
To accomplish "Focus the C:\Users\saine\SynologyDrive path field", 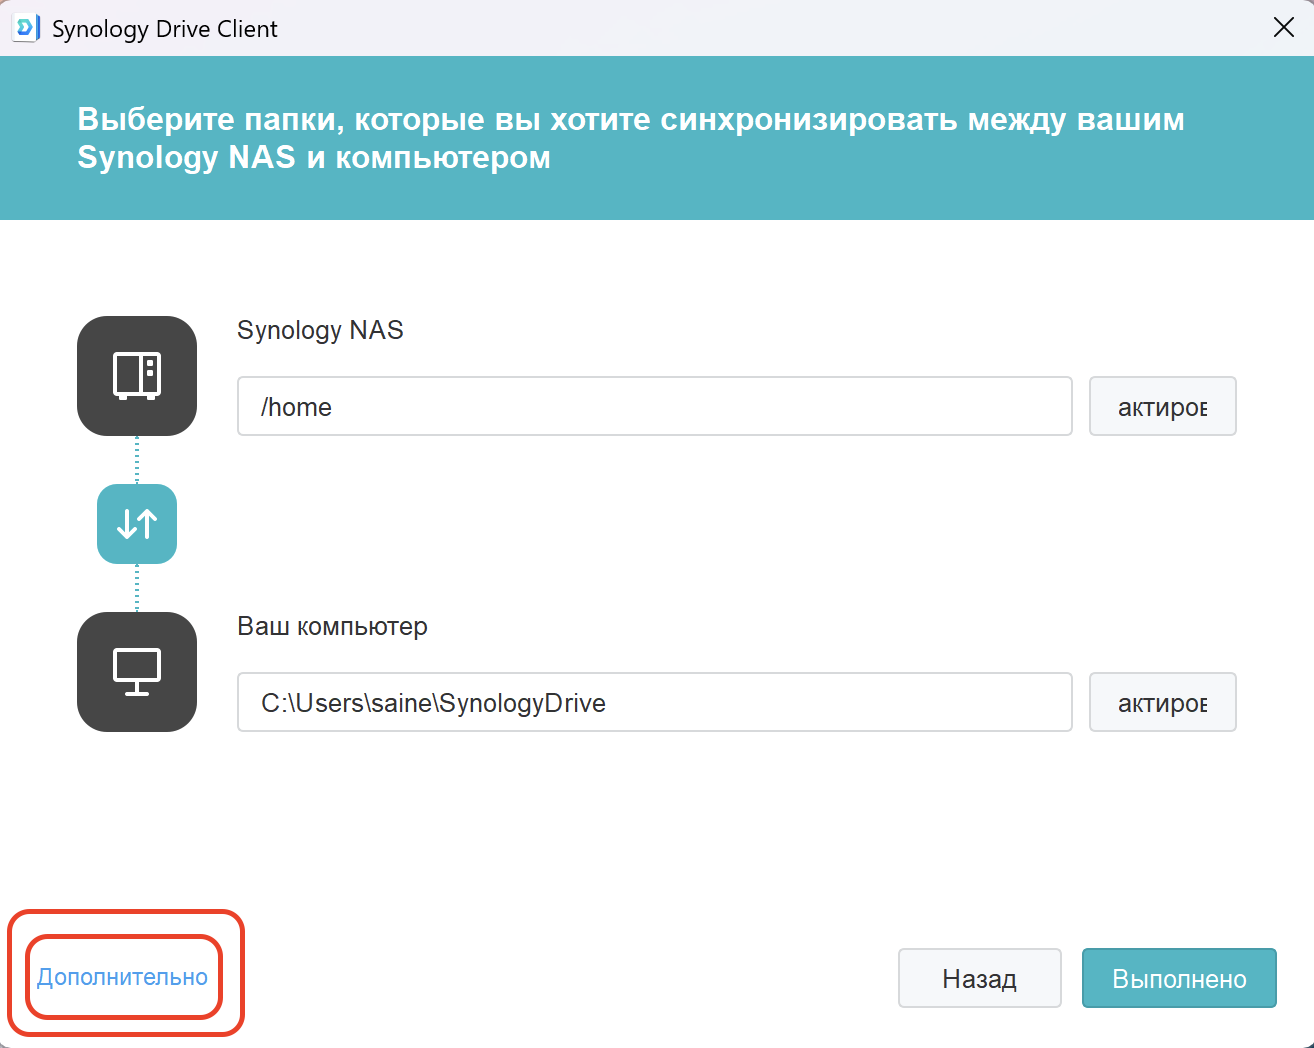I will click(x=654, y=703).
